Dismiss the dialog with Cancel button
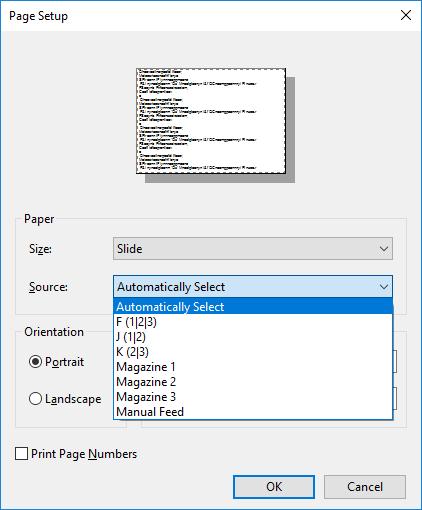 click(365, 487)
